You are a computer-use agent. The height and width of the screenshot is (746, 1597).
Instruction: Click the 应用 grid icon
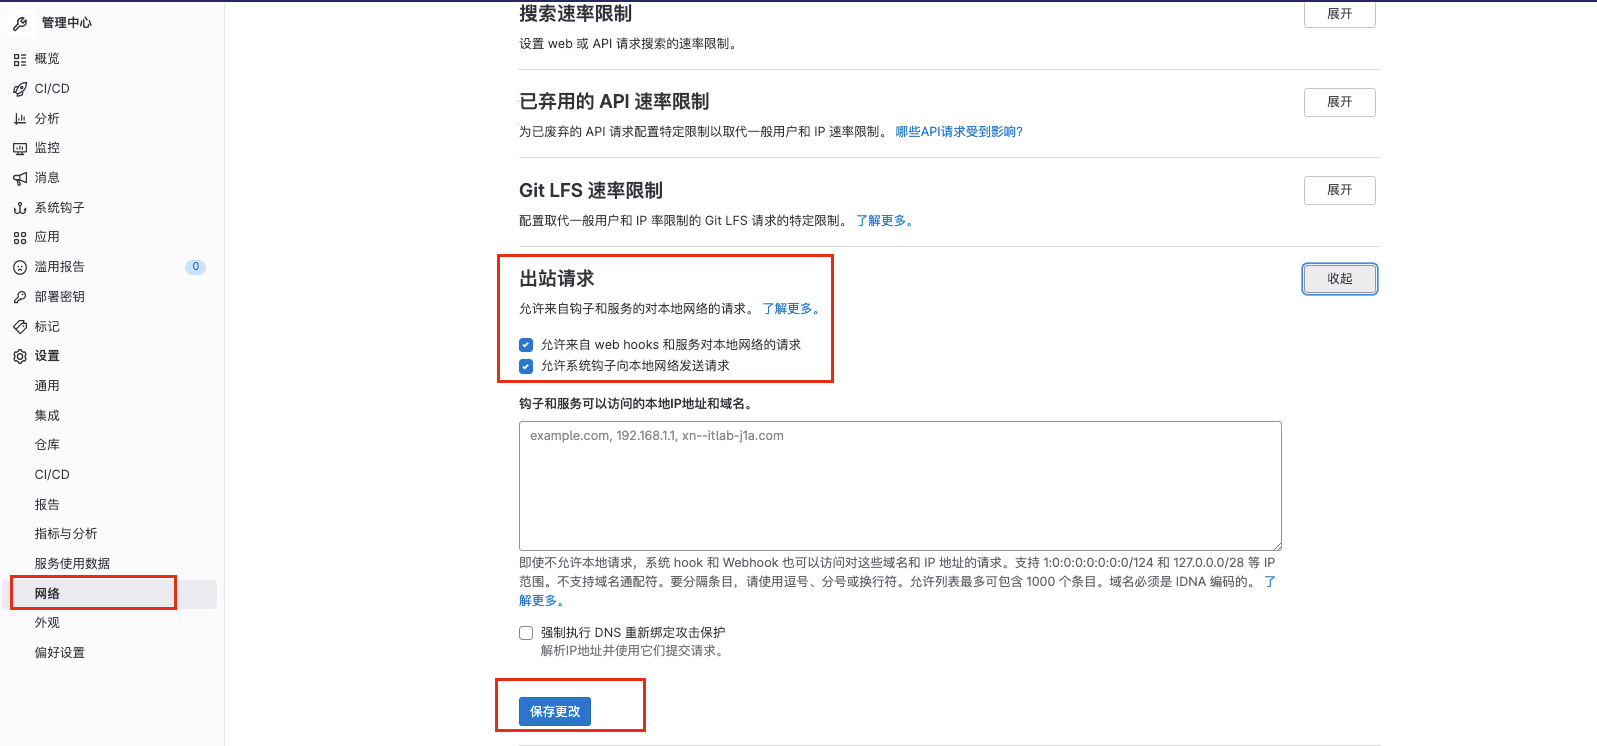[20, 237]
